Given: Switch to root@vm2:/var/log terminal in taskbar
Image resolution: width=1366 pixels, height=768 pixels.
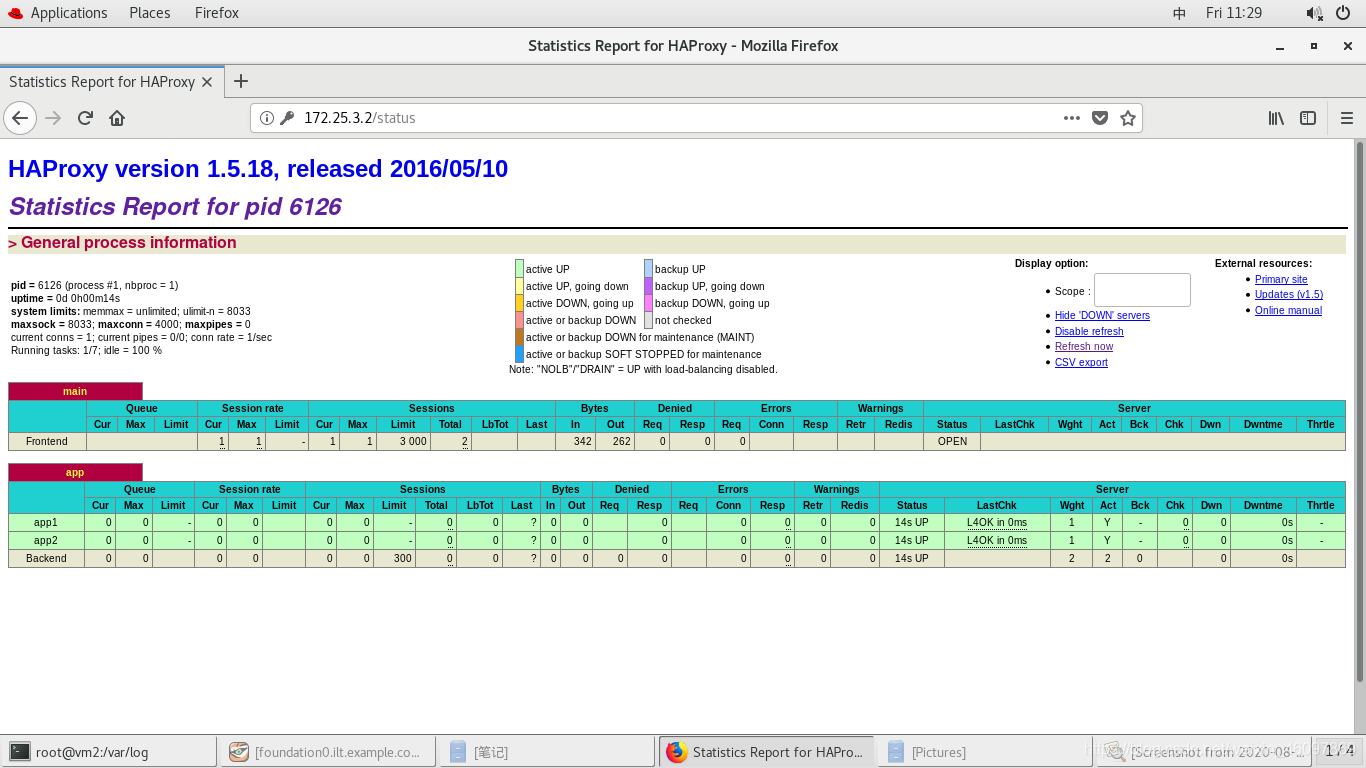Looking at the screenshot, I should click(x=110, y=752).
